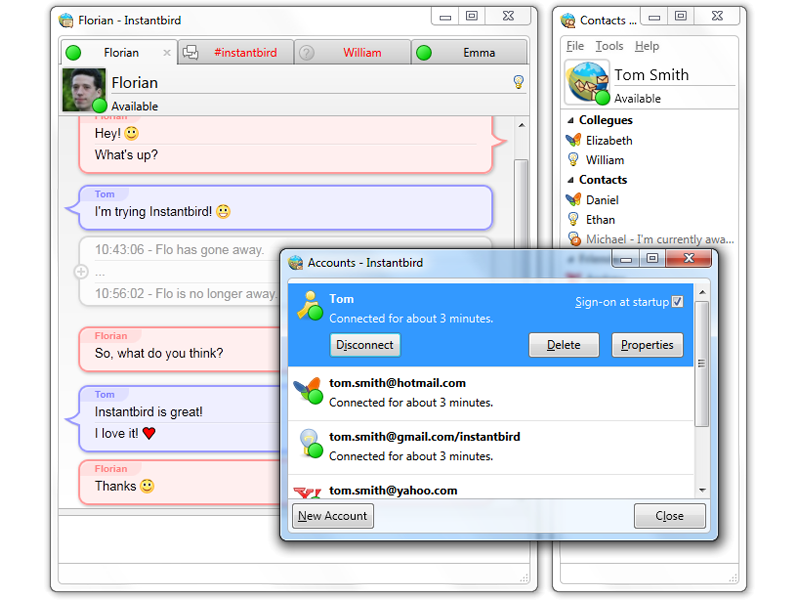Toggle the Sign-on at startup checkbox
The height and width of the screenshot is (600, 800).
tap(677, 301)
